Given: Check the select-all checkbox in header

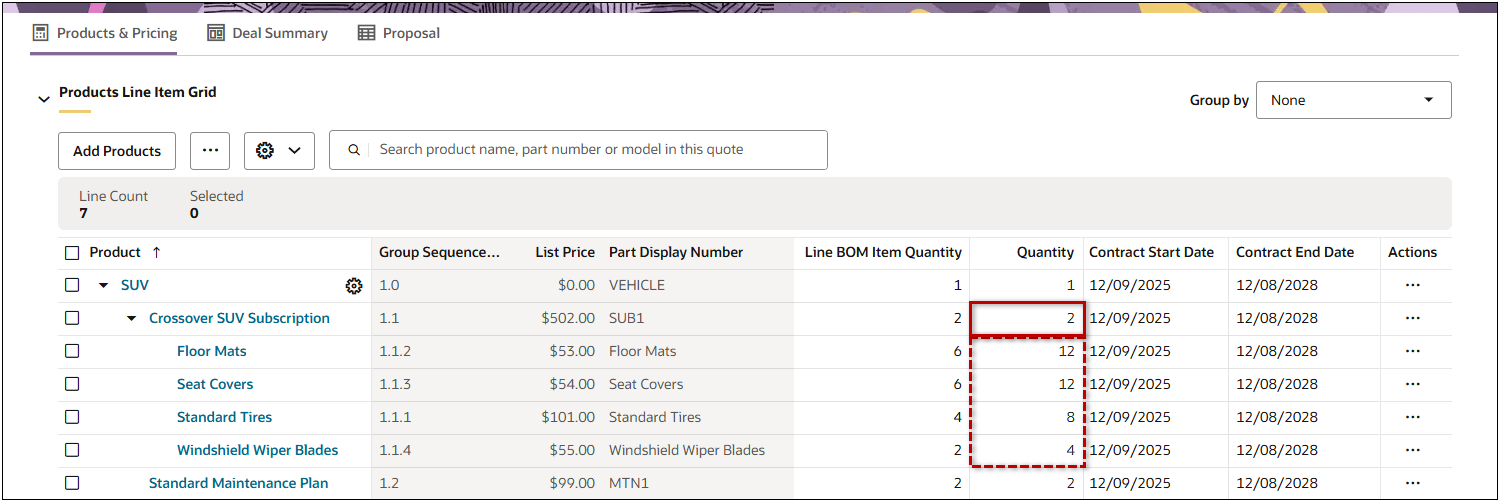Looking at the screenshot, I should (x=72, y=253).
